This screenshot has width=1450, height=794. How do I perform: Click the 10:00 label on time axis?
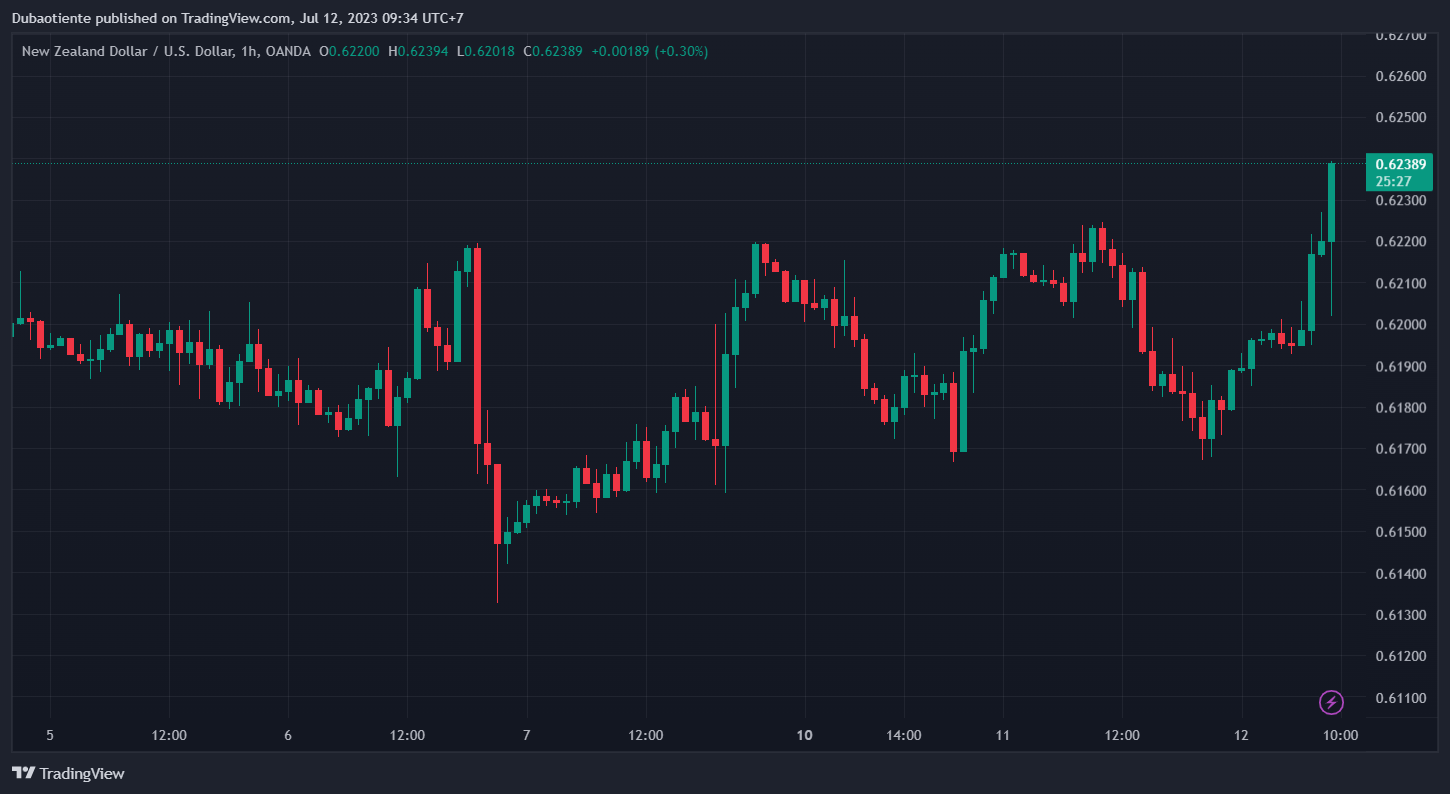click(x=1340, y=735)
